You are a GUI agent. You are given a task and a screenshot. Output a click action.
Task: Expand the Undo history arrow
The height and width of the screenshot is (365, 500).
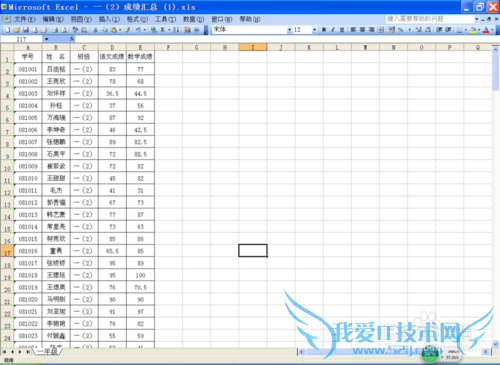[x=145, y=30]
